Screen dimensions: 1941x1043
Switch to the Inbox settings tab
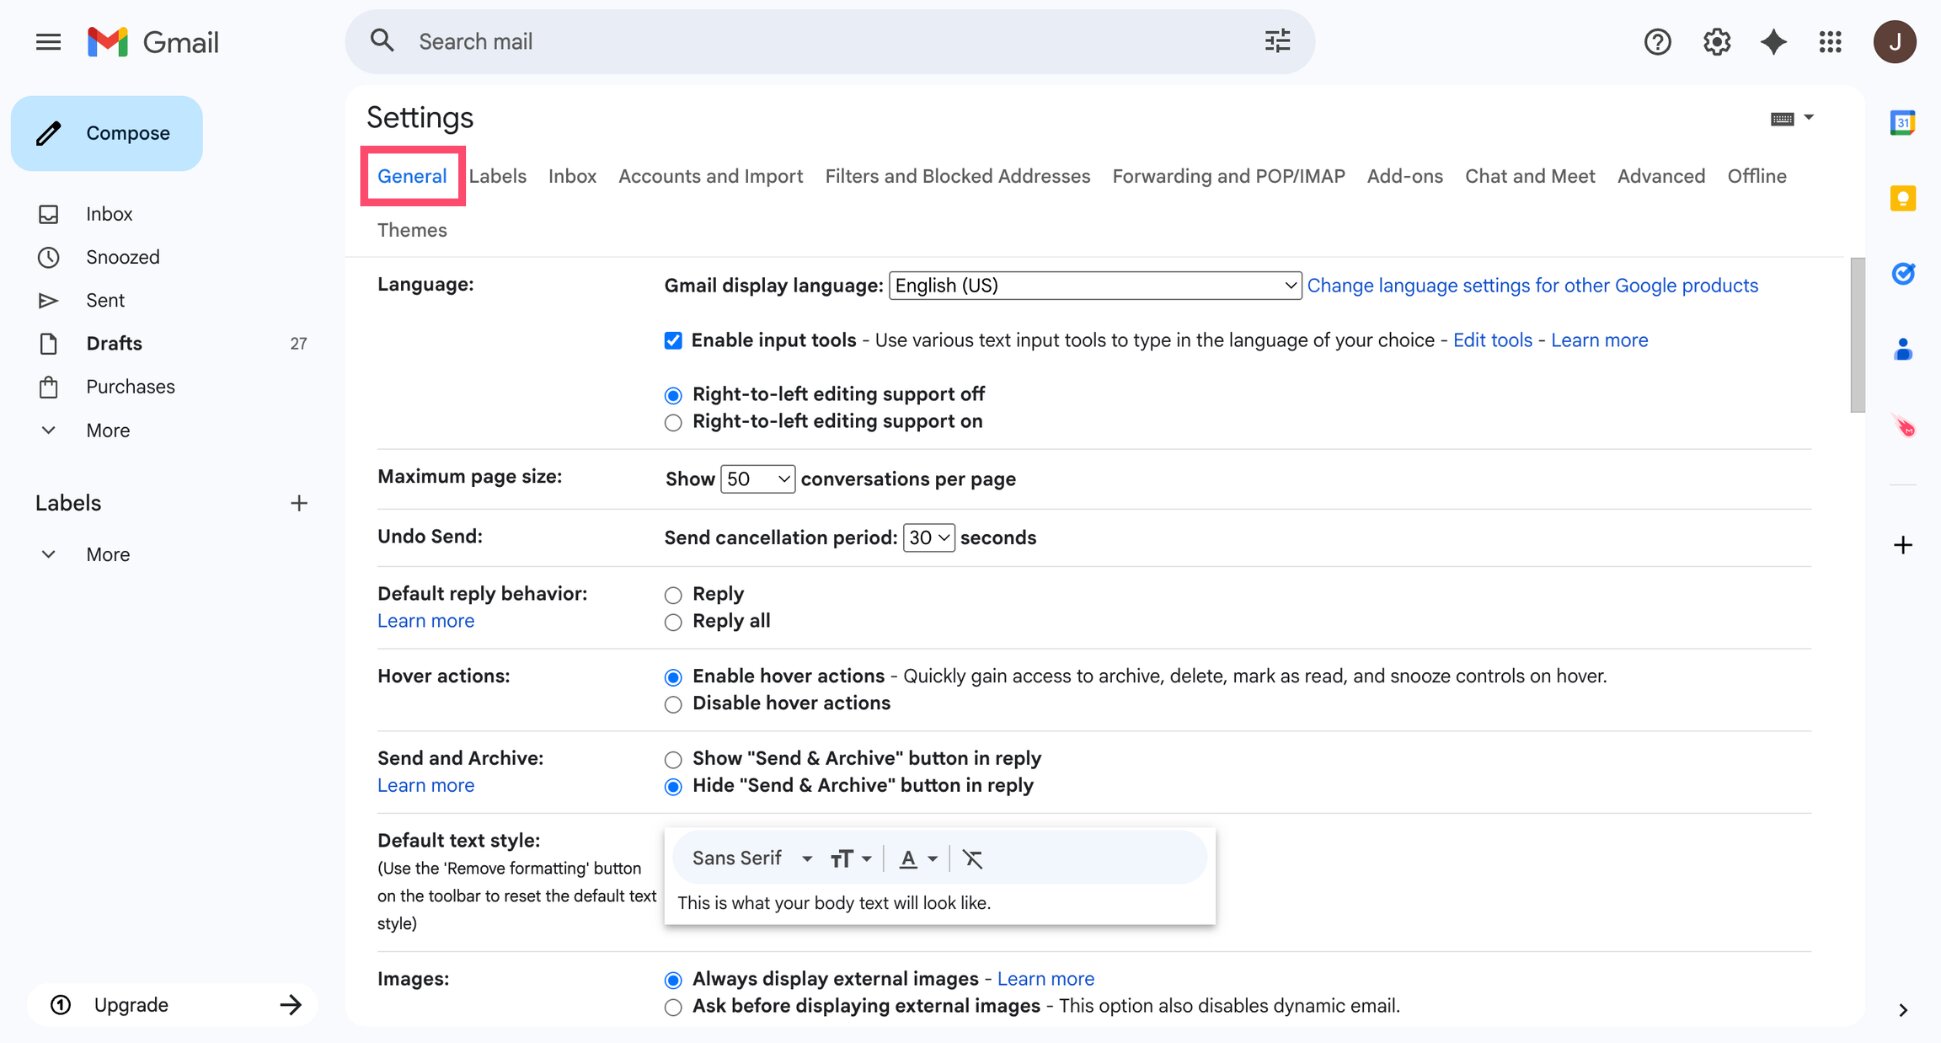point(572,176)
